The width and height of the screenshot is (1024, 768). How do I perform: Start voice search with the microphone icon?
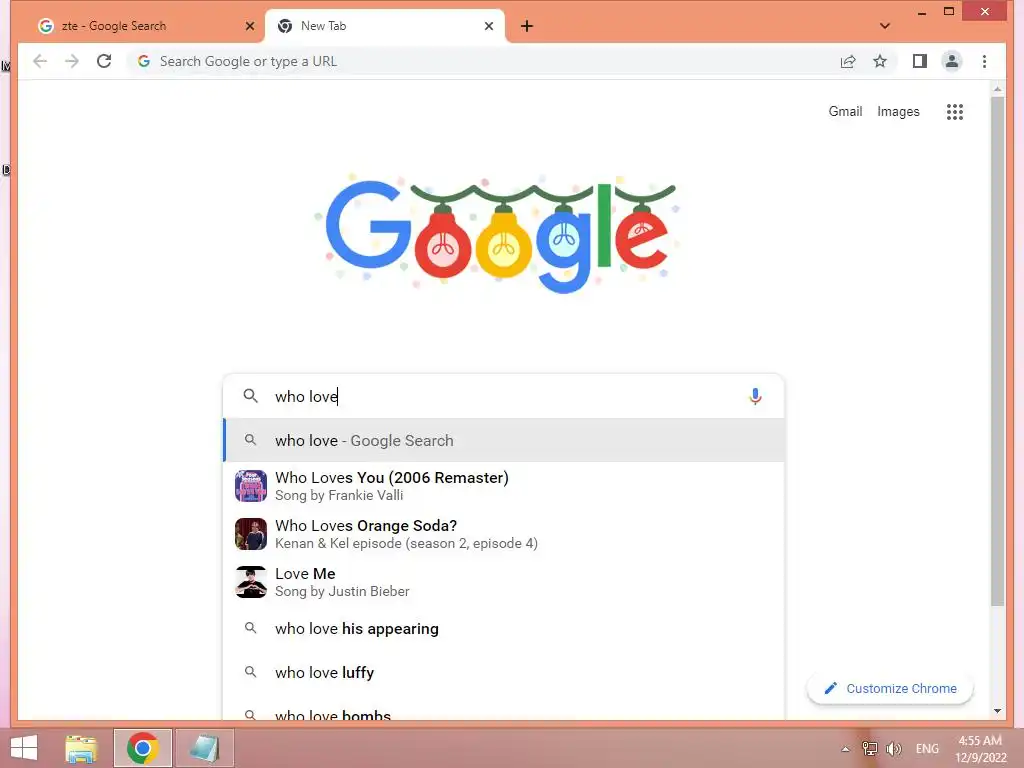tap(755, 396)
